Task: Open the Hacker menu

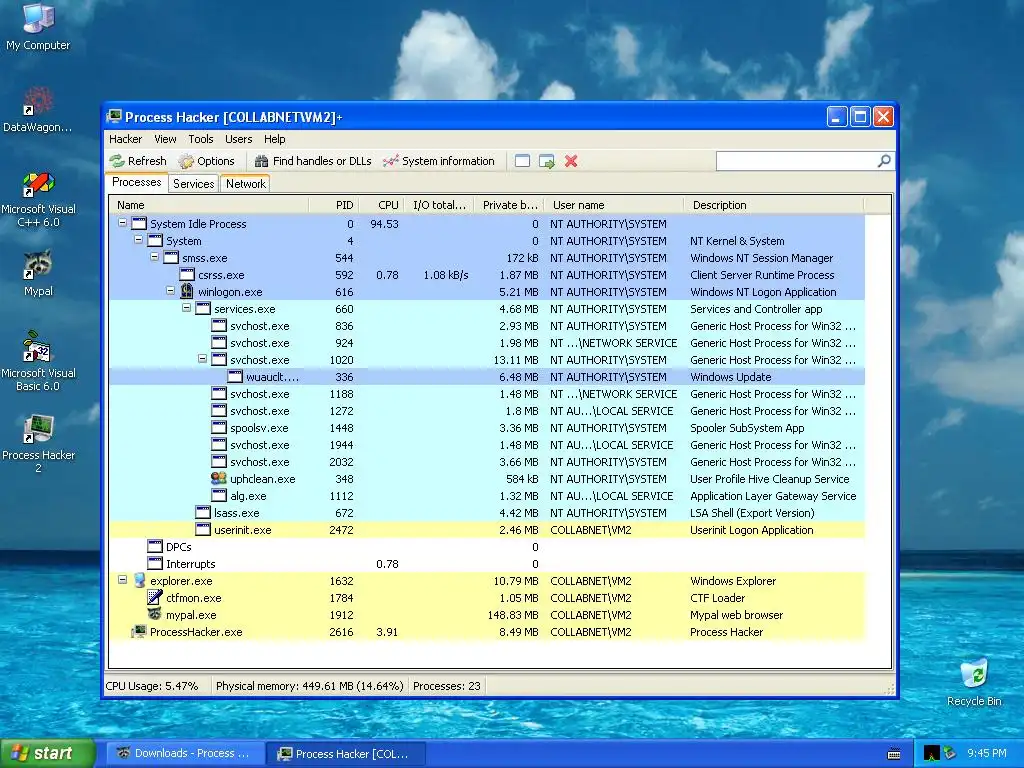Action: click(125, 139)
